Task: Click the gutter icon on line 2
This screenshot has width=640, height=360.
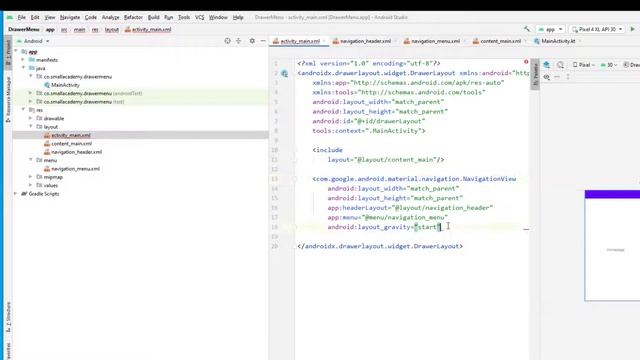Action: [284, 73]
